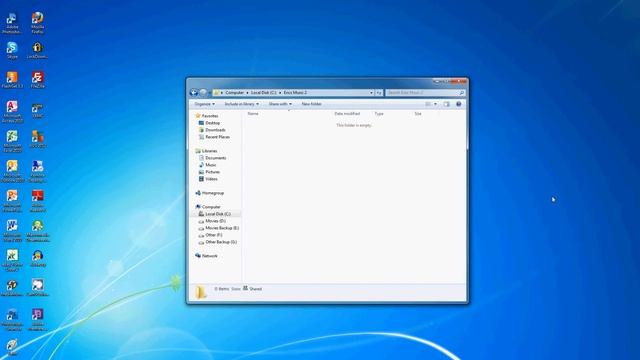Open the Movies Backup (E:) drive
This screenshot has height=360, width=640.
pos(219,228)
